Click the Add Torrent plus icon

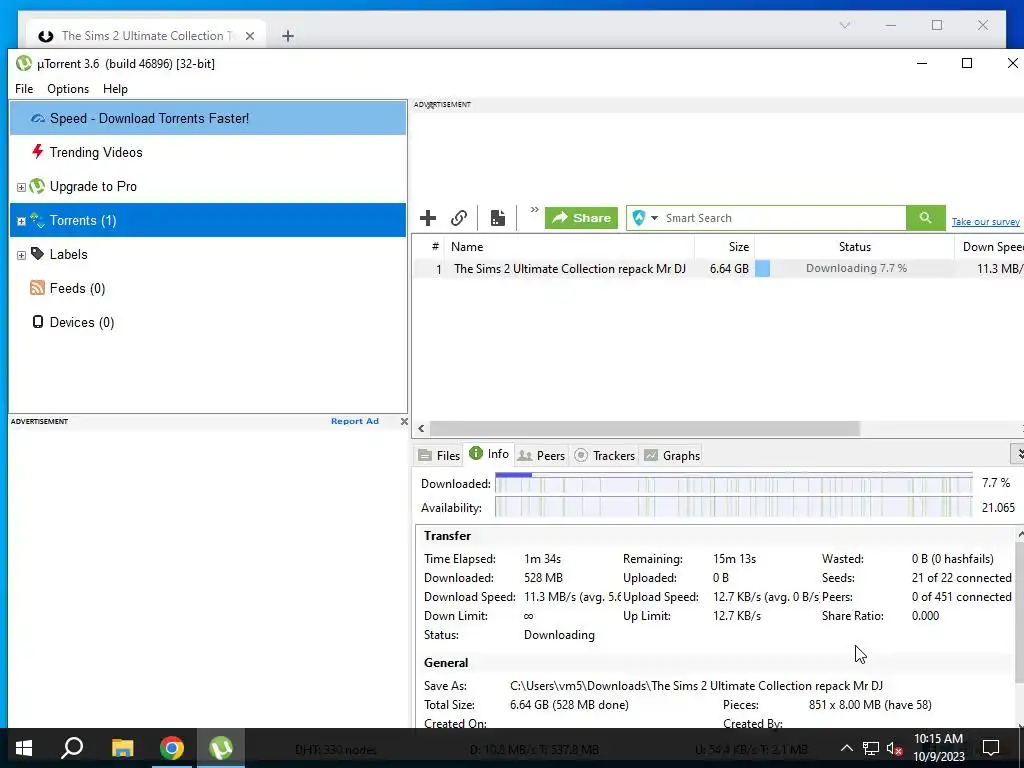[428, 217]
